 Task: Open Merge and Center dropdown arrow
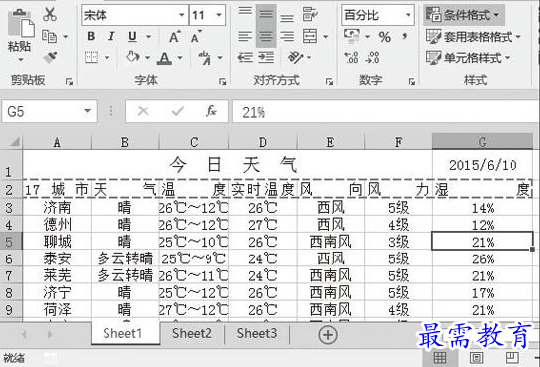[x=325, y=36]
